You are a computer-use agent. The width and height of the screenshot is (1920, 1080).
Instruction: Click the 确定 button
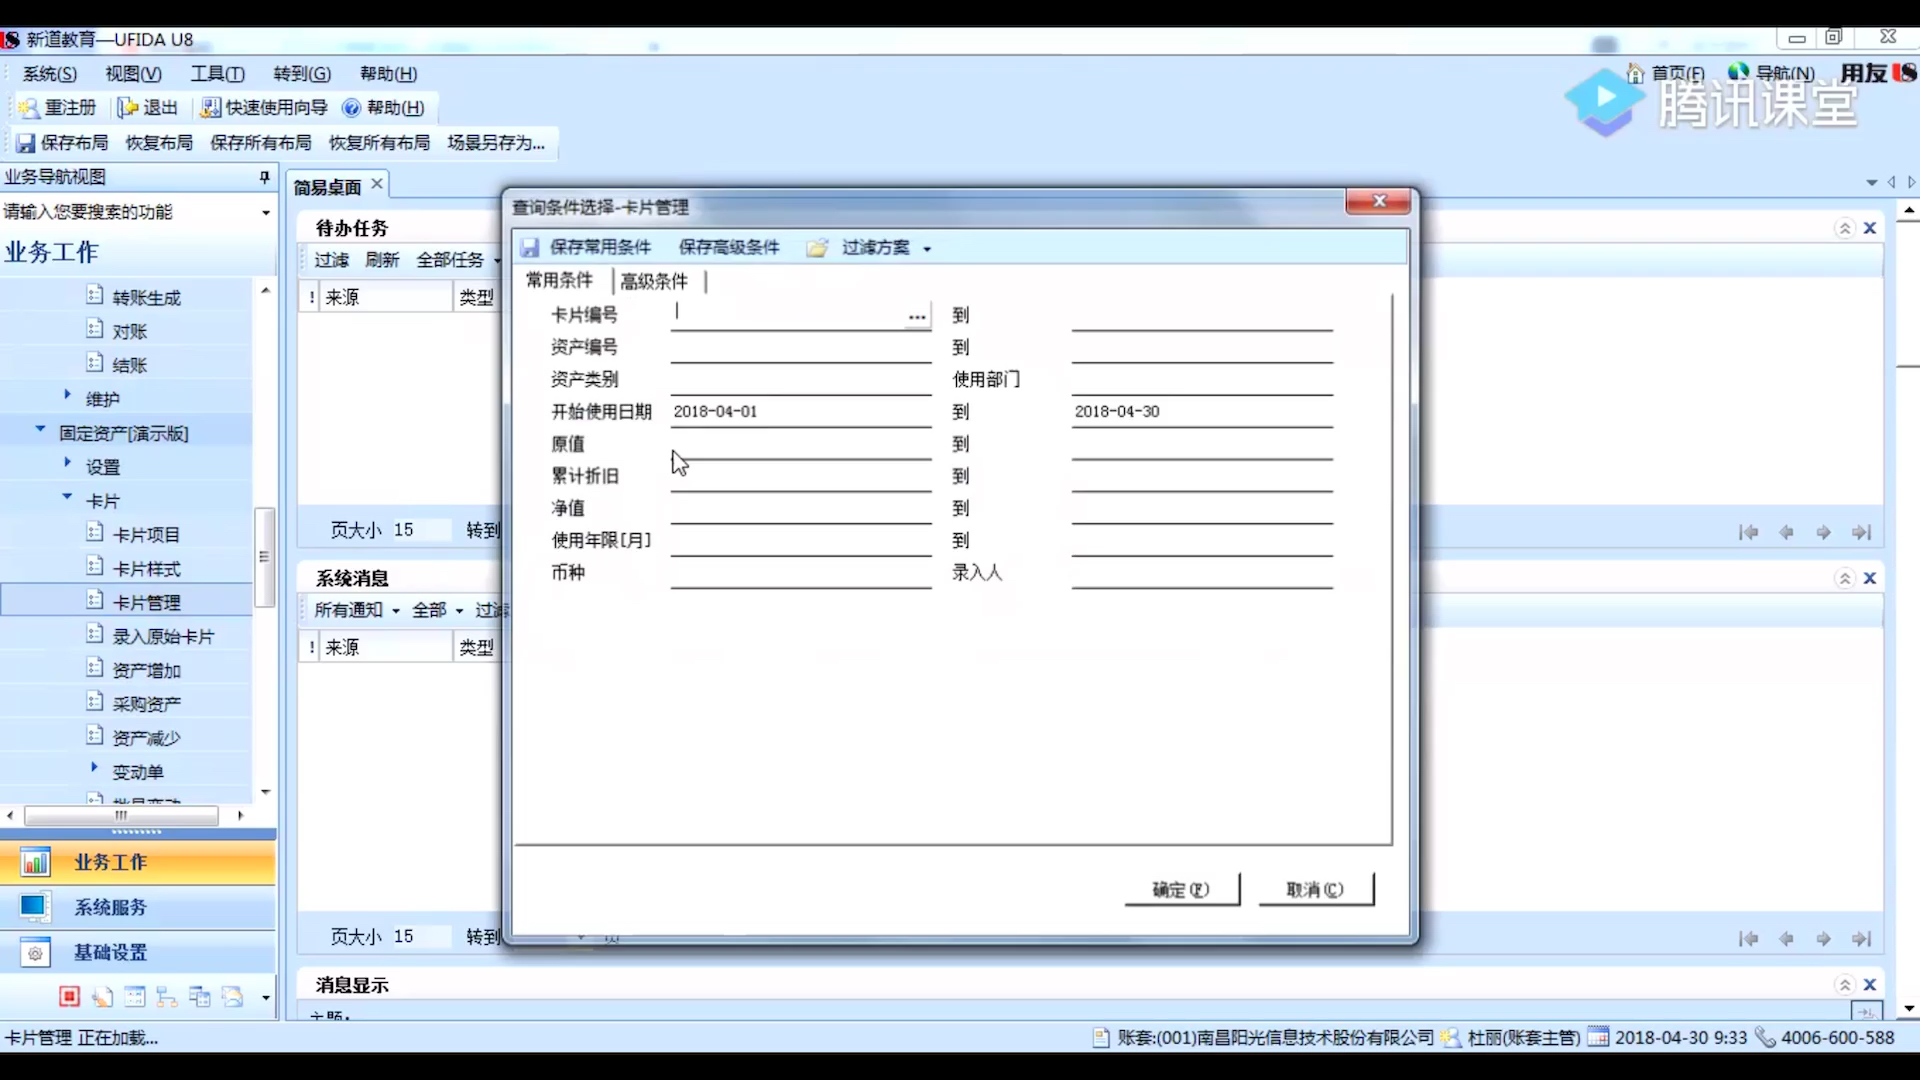pyautogui.click(x=1181, y=889)
